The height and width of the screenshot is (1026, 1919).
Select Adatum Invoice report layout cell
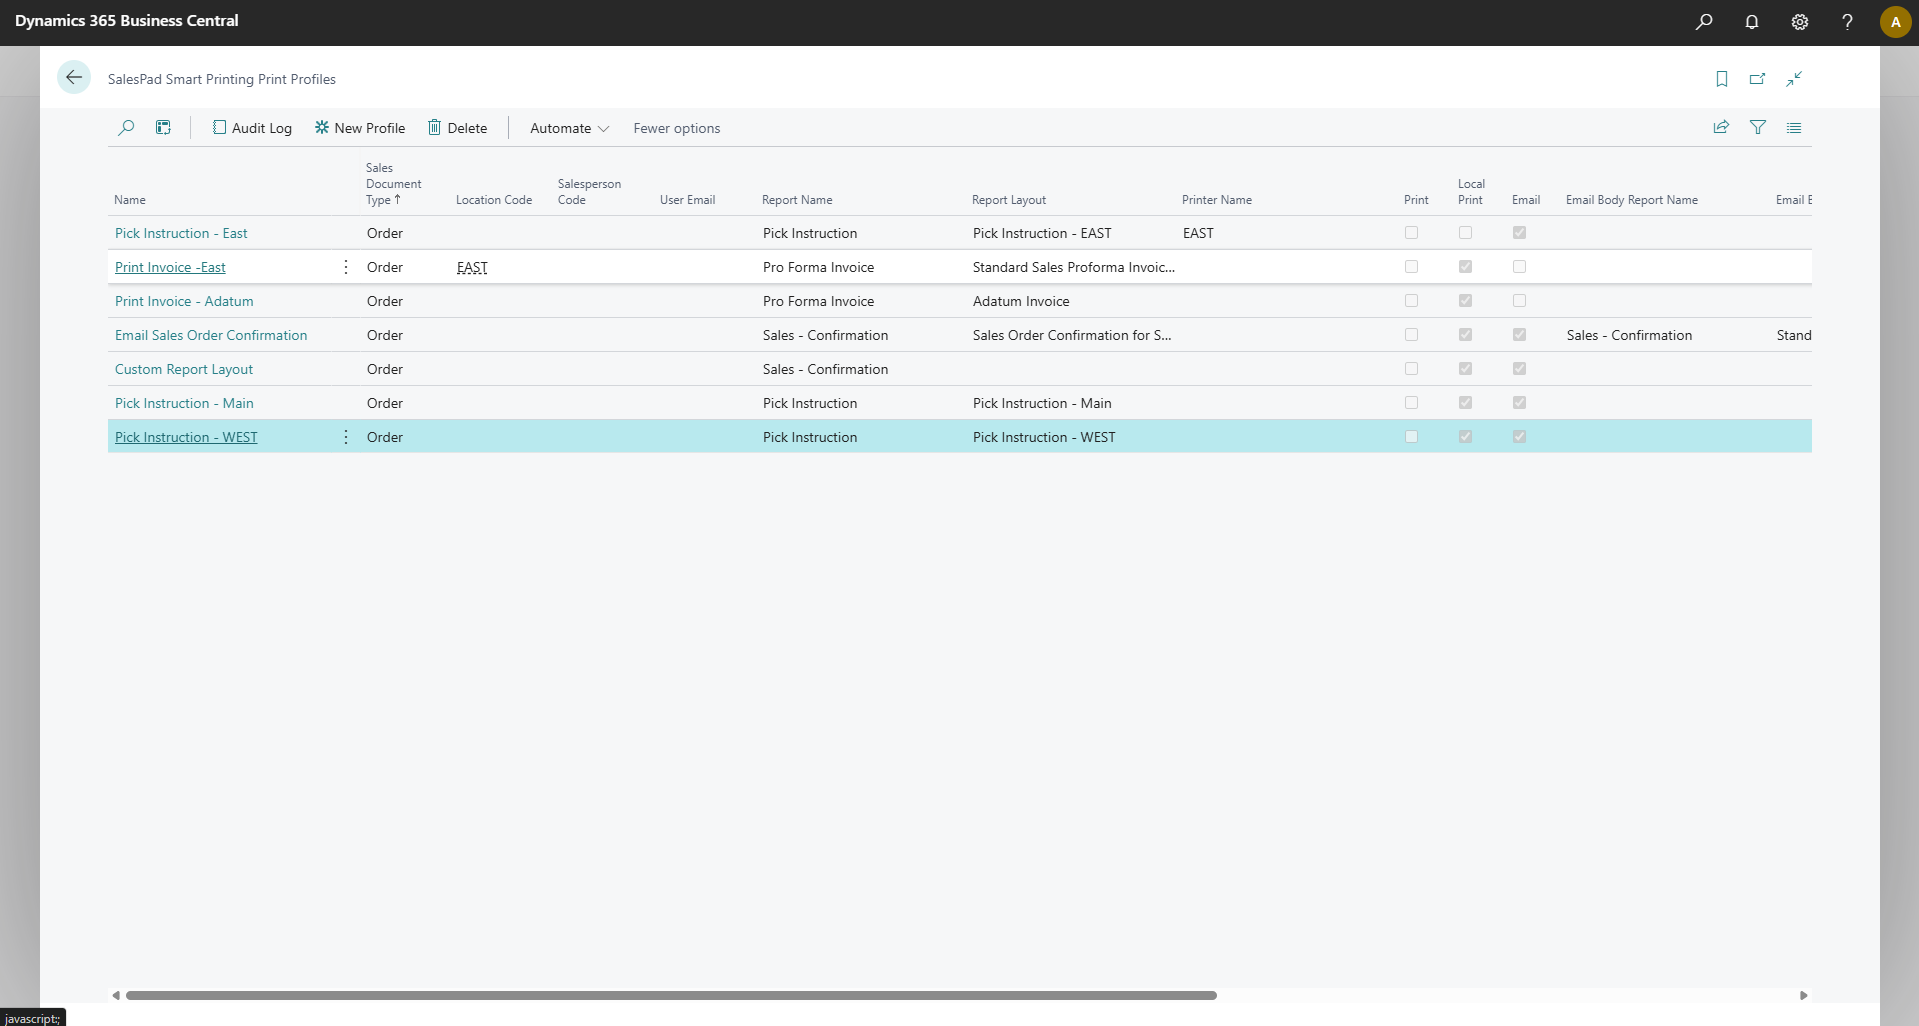point(1021,301)
